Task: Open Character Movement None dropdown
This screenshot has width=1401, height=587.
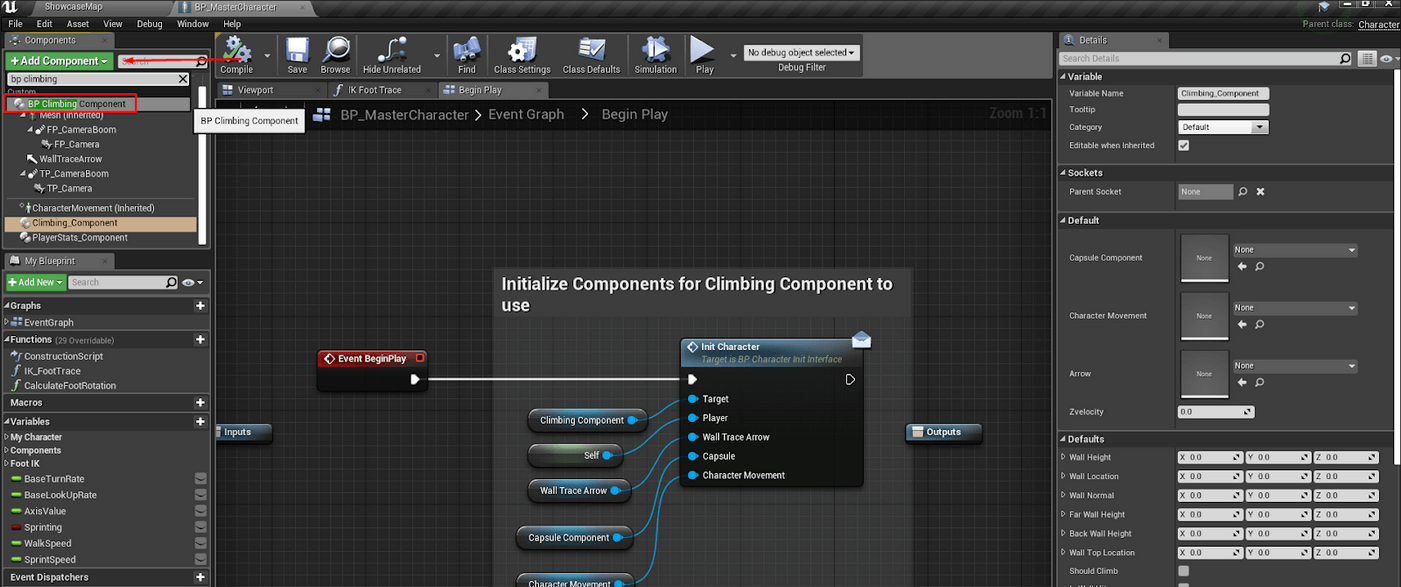Action: tap(1295, 307)
